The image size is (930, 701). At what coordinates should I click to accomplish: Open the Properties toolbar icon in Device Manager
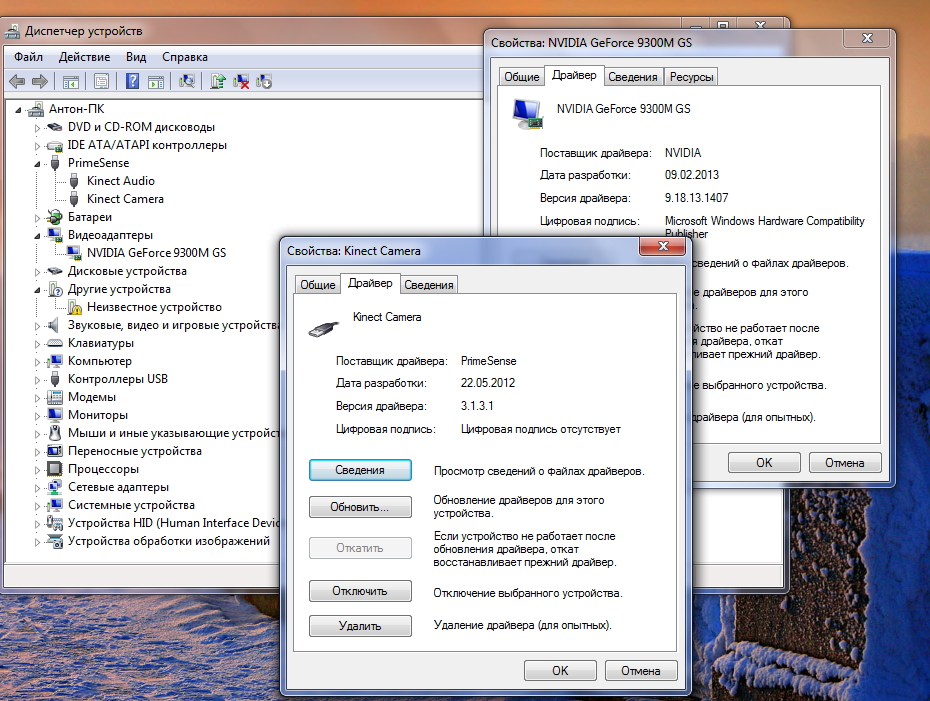pyautogui.click(x=101, y=81)
